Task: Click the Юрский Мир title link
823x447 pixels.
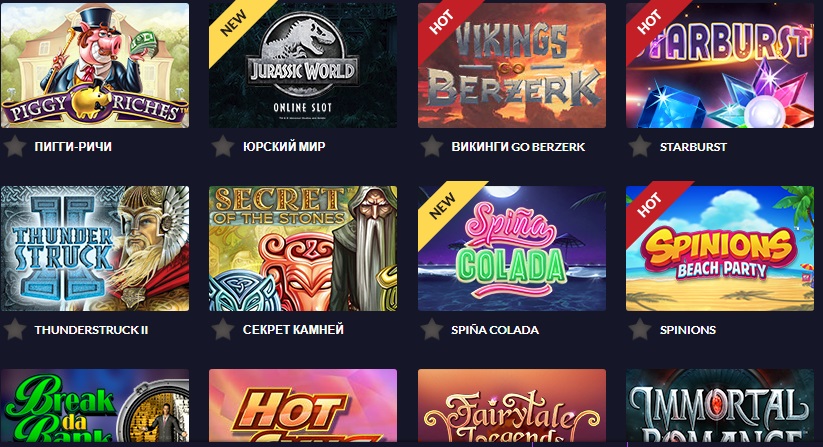Action: click(284, 146)
